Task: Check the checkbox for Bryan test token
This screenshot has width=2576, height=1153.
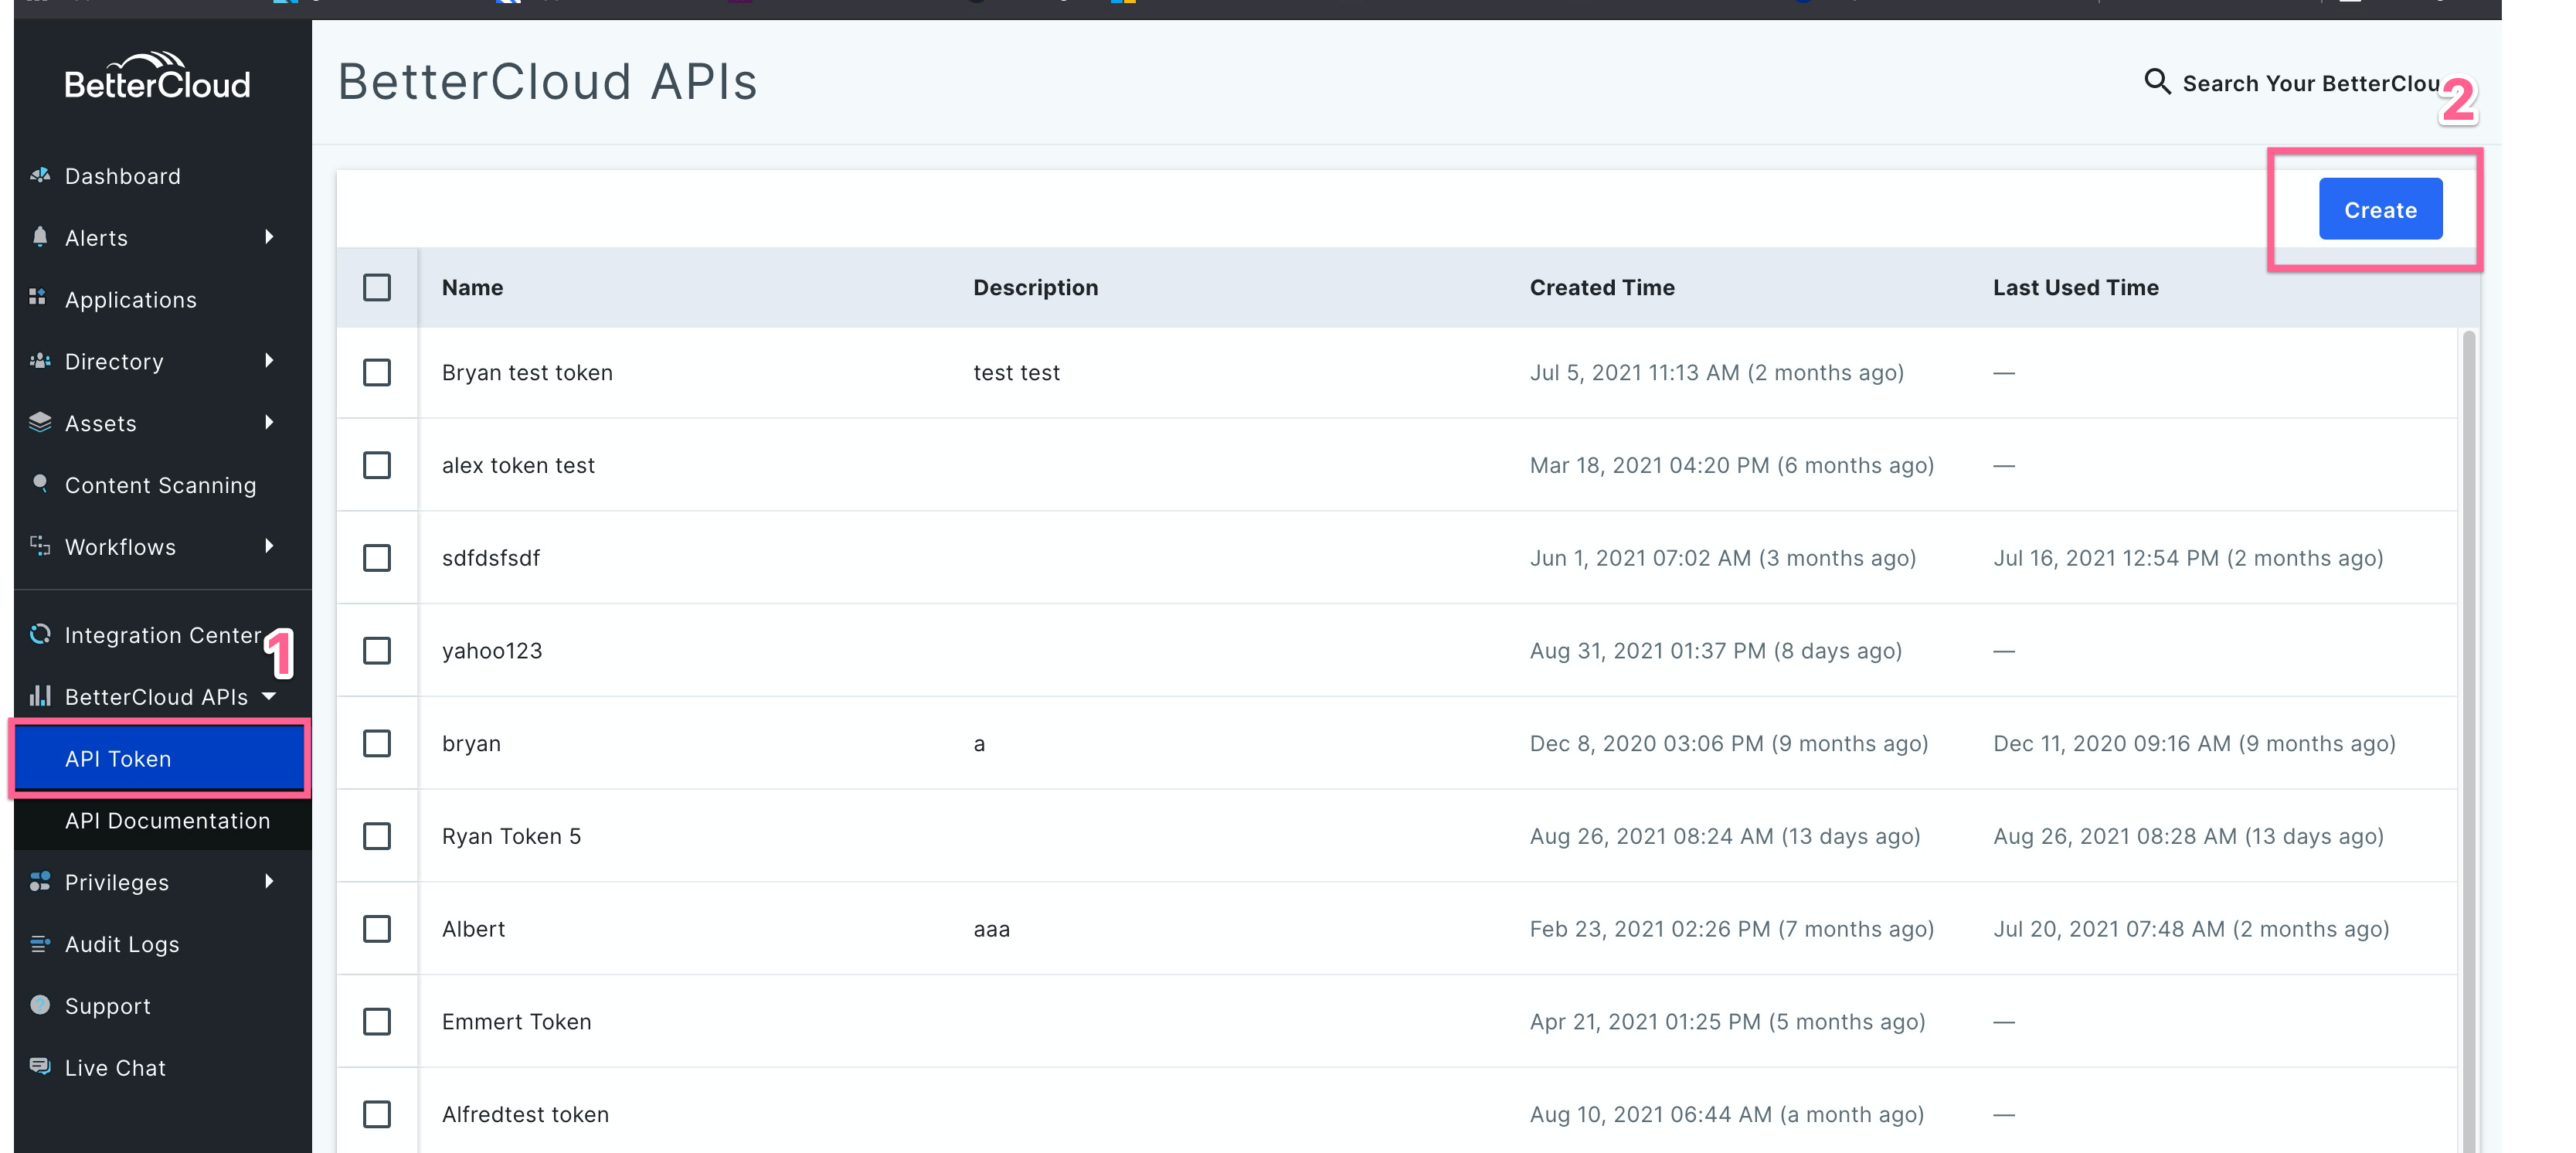Action: pyautogui.click(x=377, y=373)
